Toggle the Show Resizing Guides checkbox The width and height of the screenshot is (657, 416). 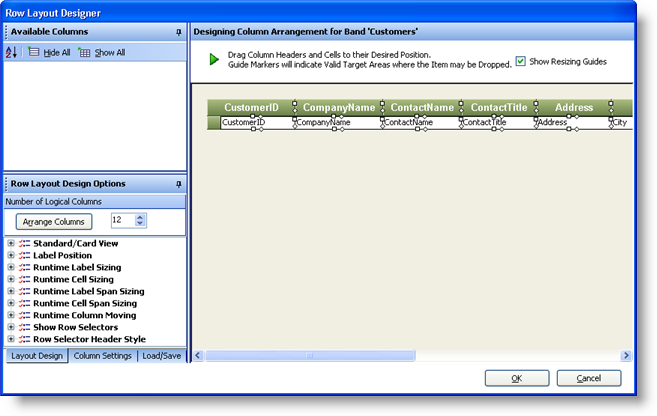(521, 61)
